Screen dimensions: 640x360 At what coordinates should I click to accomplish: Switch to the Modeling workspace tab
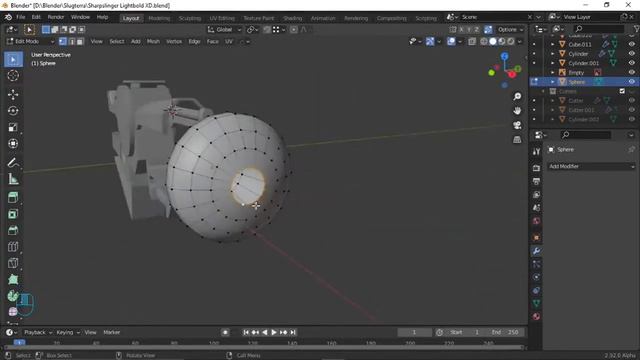[159, 18]
